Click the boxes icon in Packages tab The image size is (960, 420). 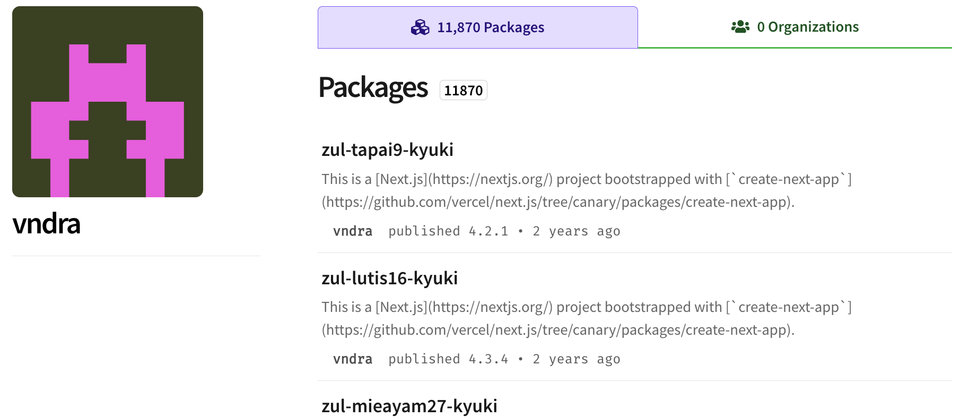(420, 28)
